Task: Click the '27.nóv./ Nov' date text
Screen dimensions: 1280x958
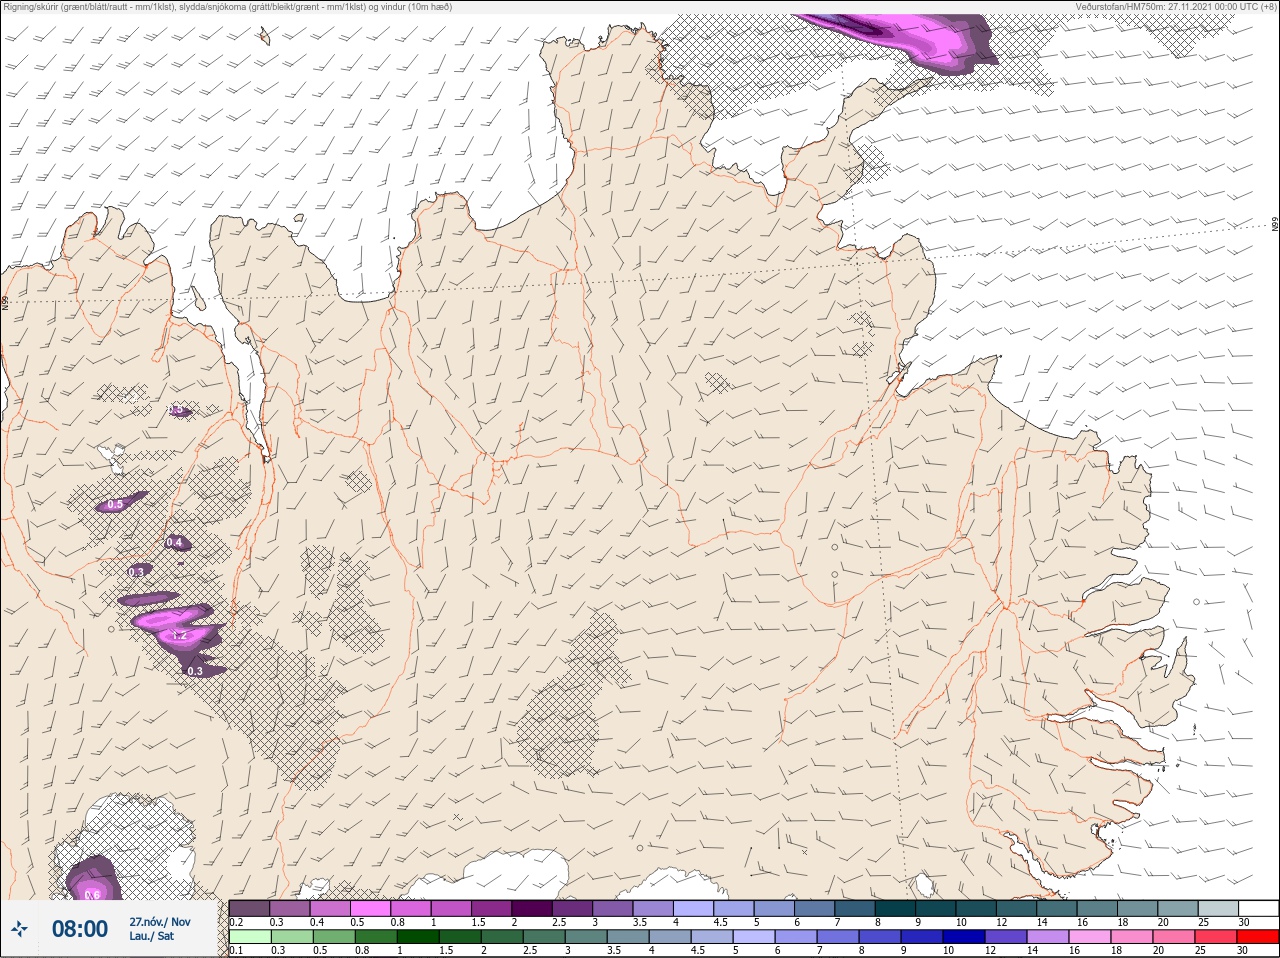Action: point(160,922)
